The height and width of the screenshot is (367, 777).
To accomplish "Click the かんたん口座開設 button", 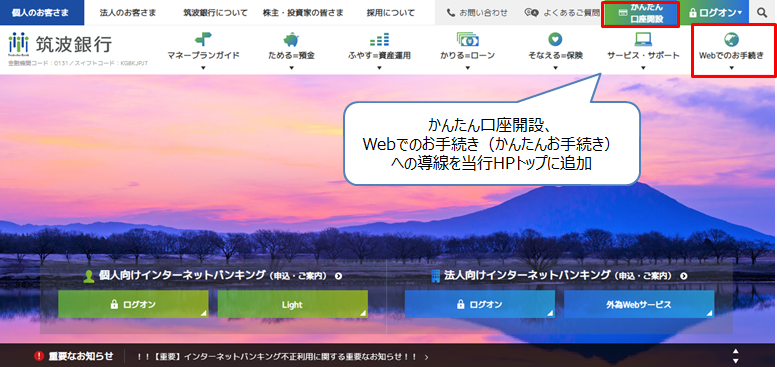I will point(640,13).
